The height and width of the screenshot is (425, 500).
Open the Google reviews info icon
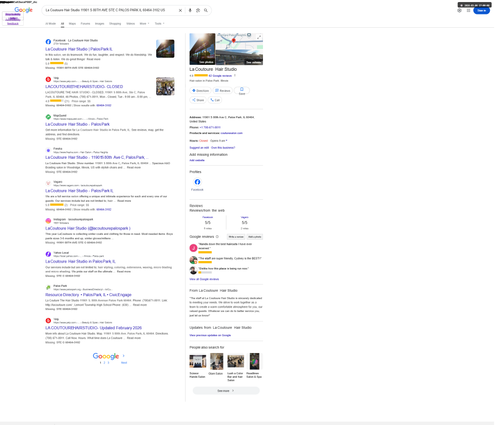point(217,237)
